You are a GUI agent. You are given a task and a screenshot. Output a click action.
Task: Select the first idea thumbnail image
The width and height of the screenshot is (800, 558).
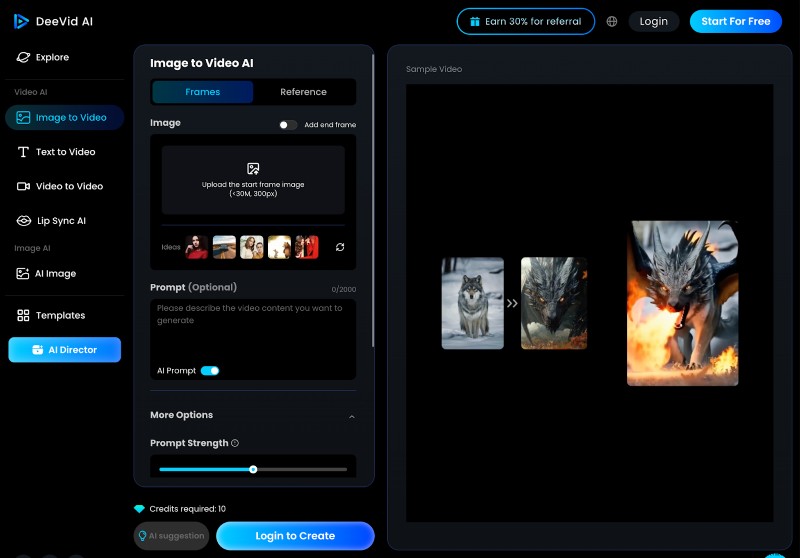pyautogui.click(x=197, y=247)
